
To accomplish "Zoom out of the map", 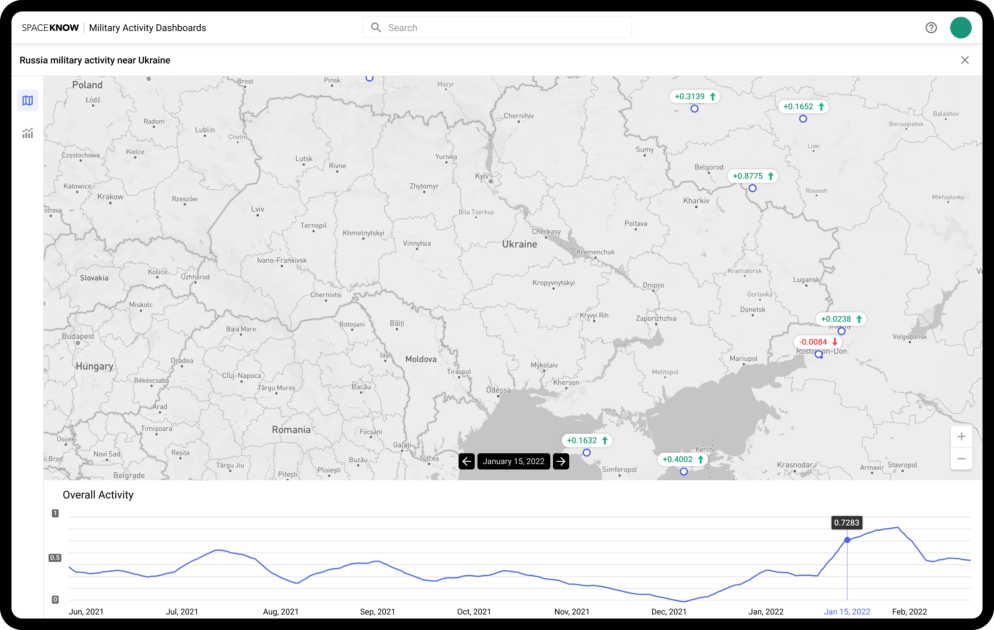I will pos(961,458).
